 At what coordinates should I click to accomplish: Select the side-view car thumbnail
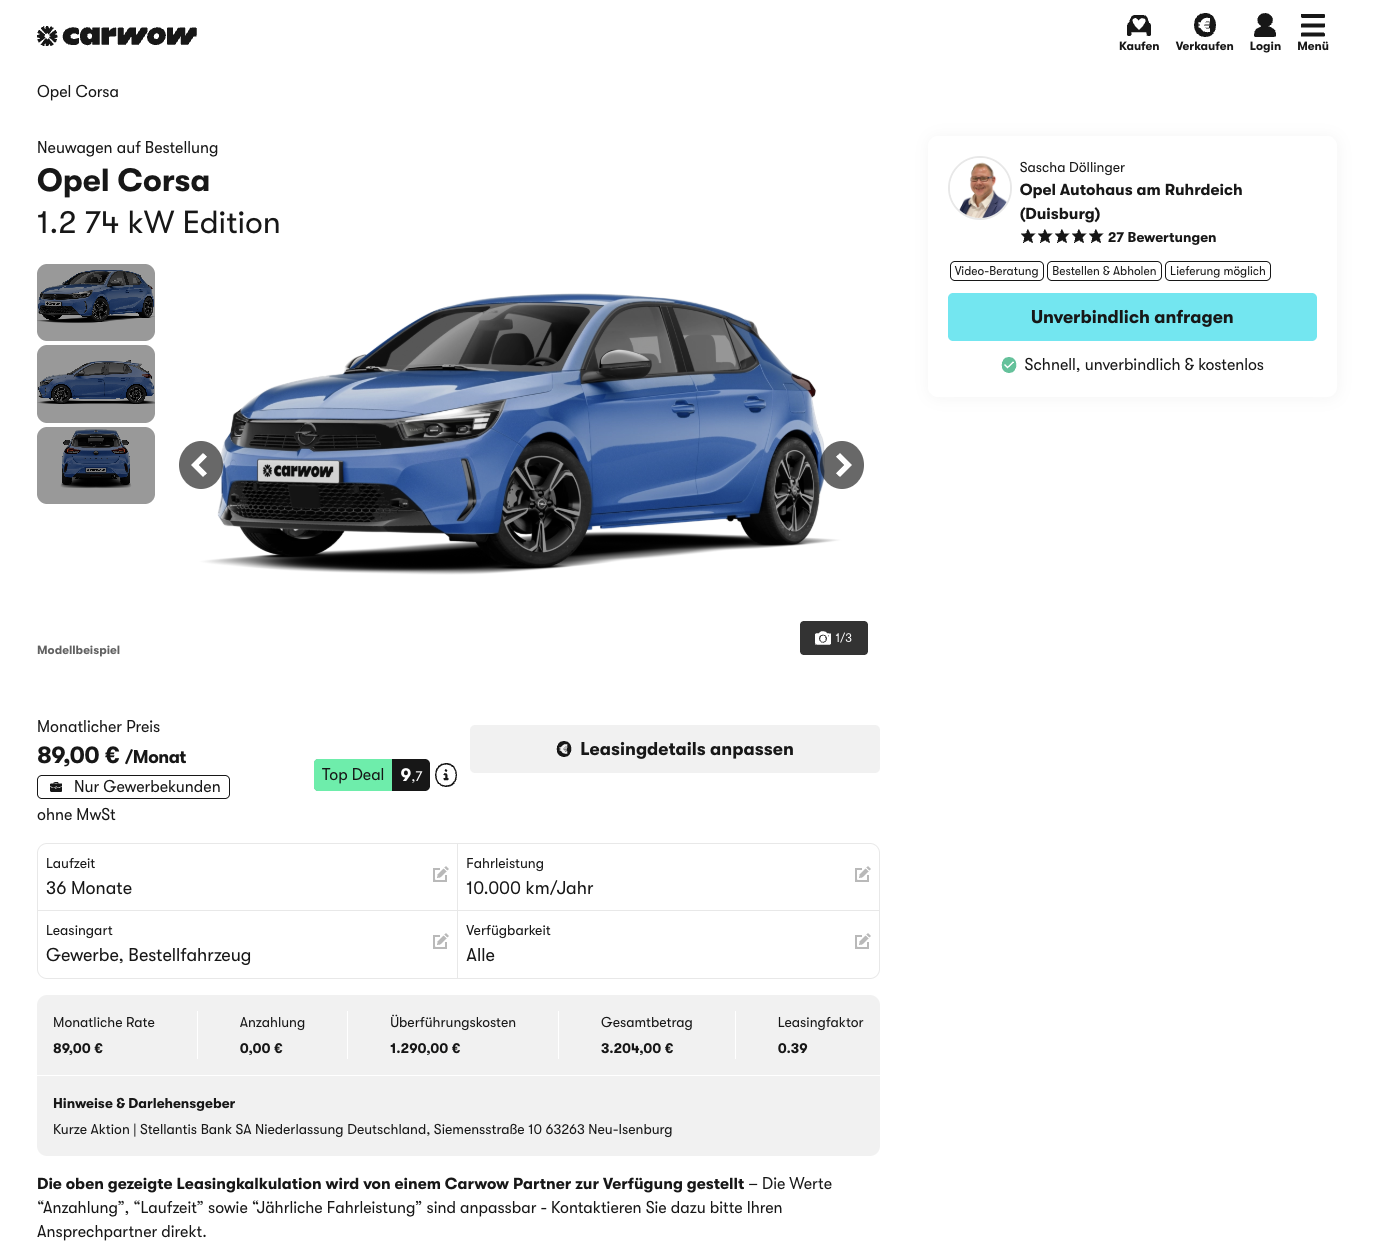[96, 384]
